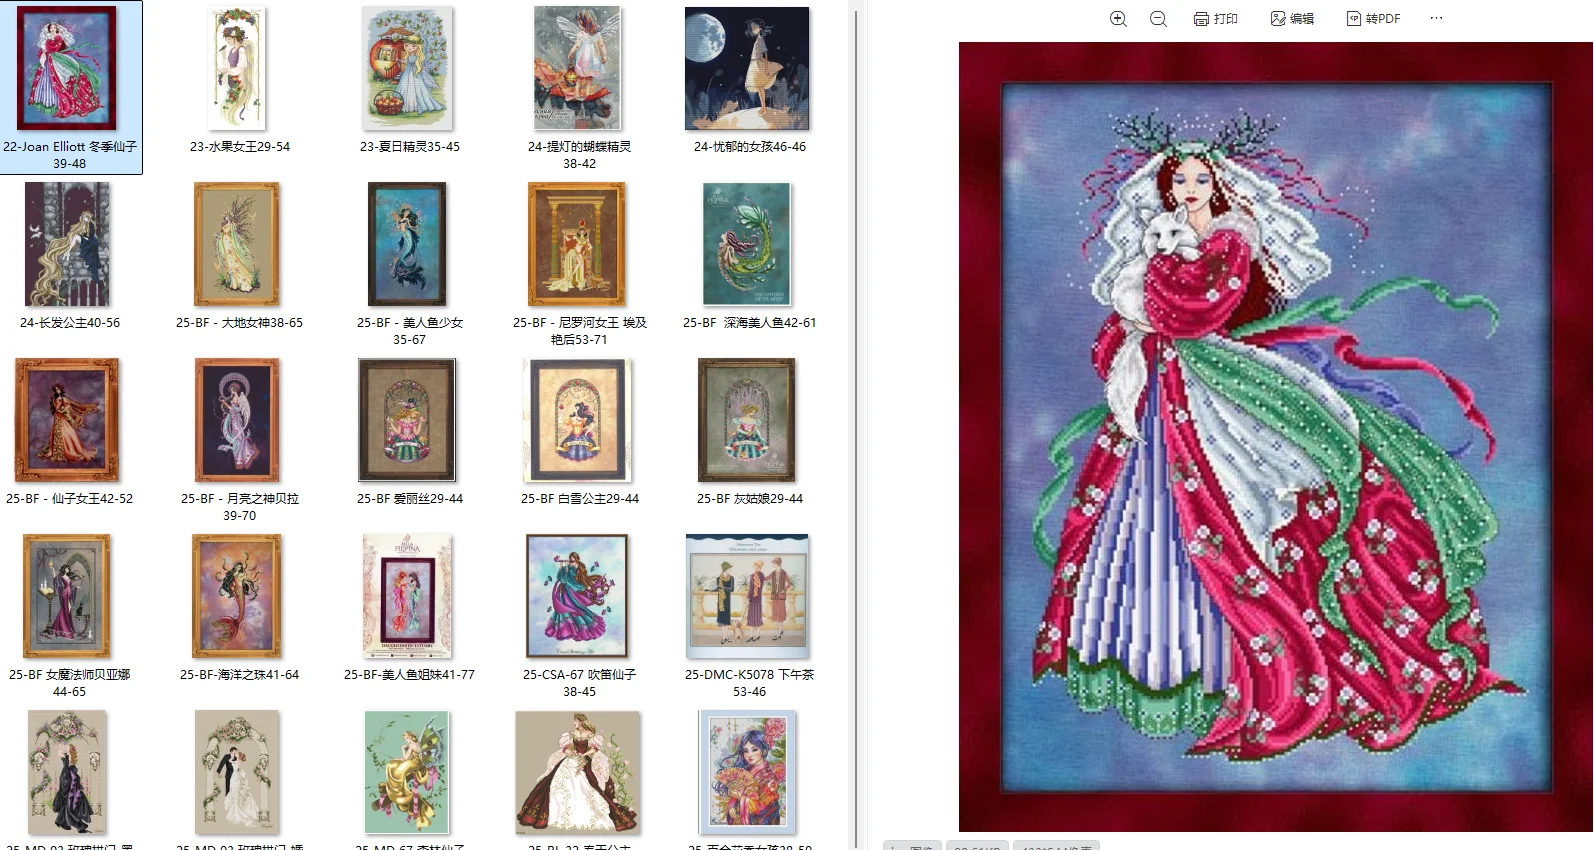Click the file name 25-BF - 仙子女王42-52
Screen dimensions: 1594x850
(x=69, y=498)
